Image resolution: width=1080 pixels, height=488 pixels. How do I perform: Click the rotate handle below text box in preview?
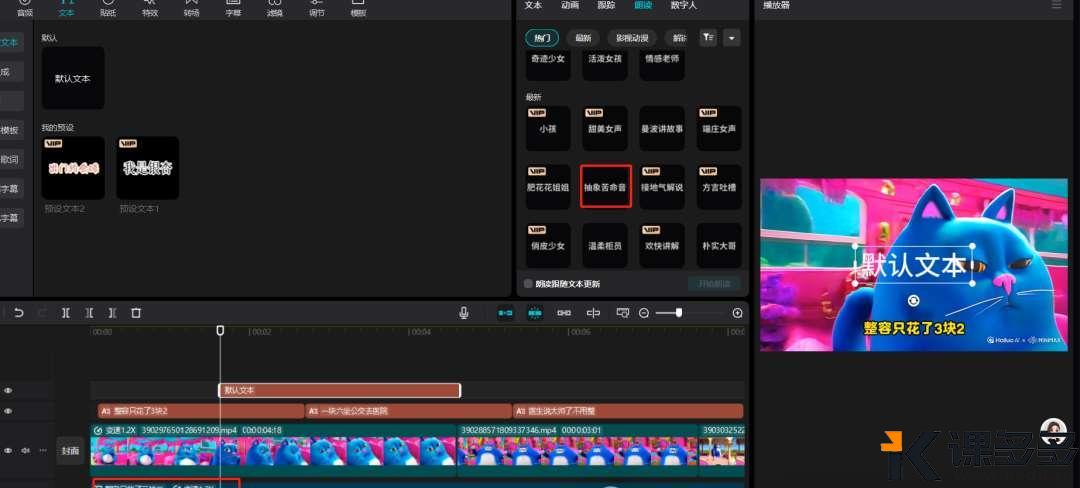(913, 301)
